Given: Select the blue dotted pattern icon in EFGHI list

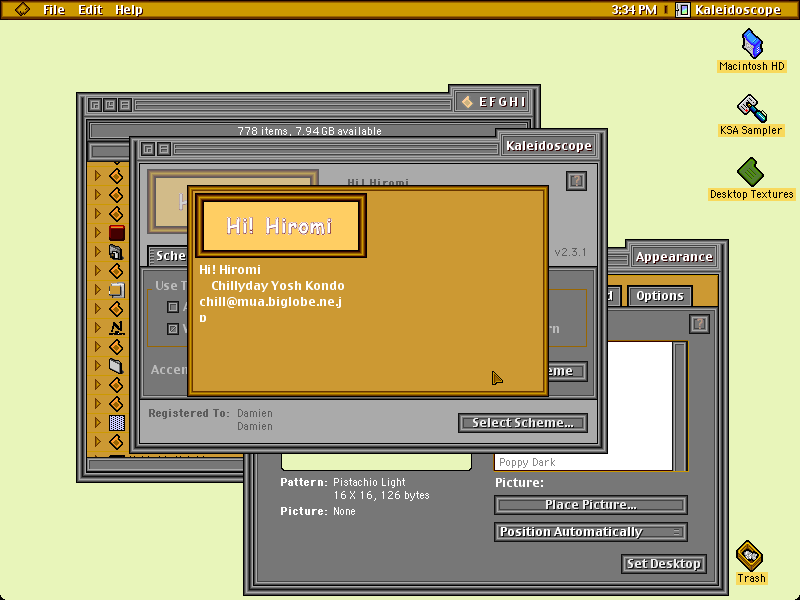Looking at the screenshot, I should click(x=117, y=423).
